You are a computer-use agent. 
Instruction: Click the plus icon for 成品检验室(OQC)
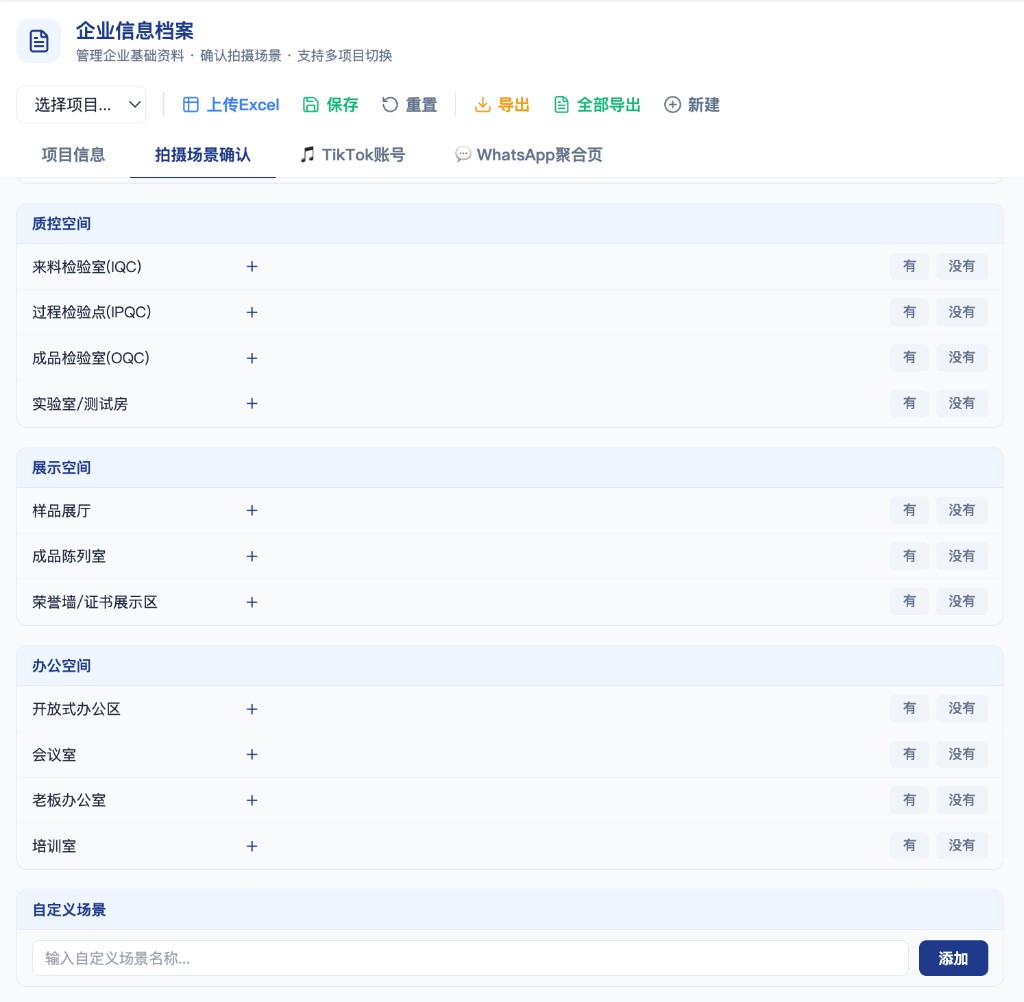(252, 358)
